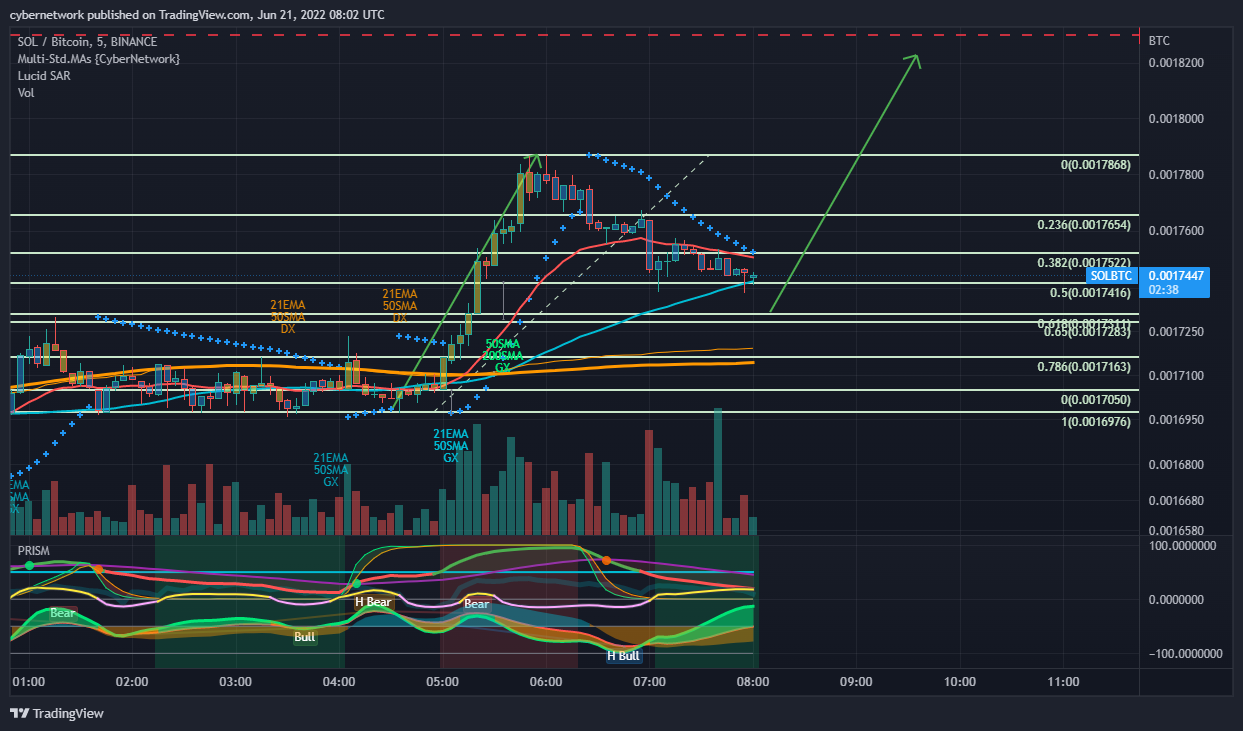This screenshot has width=1243, height=731.
Task: Click the green 50SMA 200SMA GX cross label
Action: click(x=503, y=356)
